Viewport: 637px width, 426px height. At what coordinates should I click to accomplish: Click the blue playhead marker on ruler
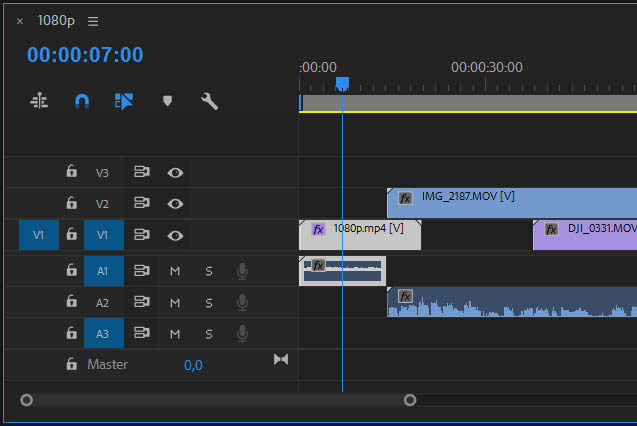(x=342, y=84)
